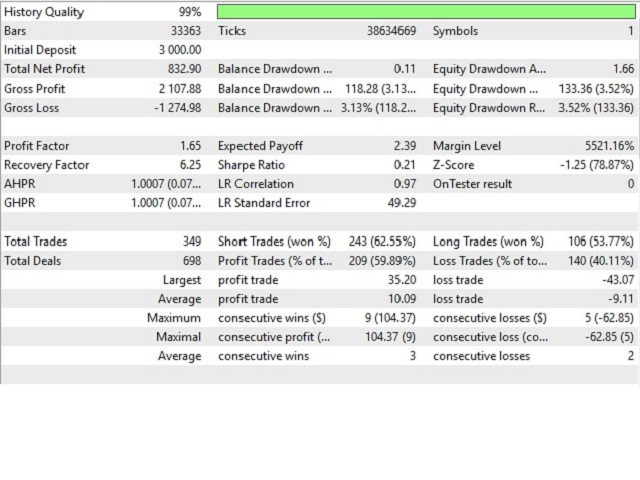Image resolution: width=640 pixels, height=480 pixels.
Task: Select Equity Drawdown value 3.52% (133.36)
Action: pyautogui.click(x=596, y=108)
